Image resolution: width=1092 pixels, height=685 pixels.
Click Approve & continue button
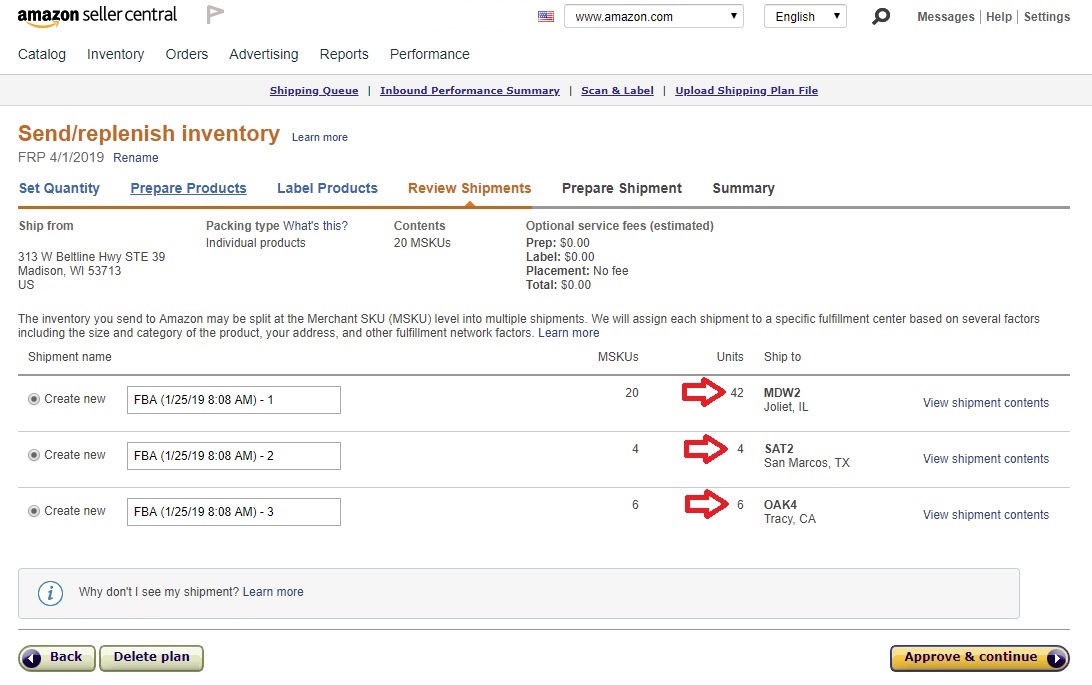tap(979, 658)
